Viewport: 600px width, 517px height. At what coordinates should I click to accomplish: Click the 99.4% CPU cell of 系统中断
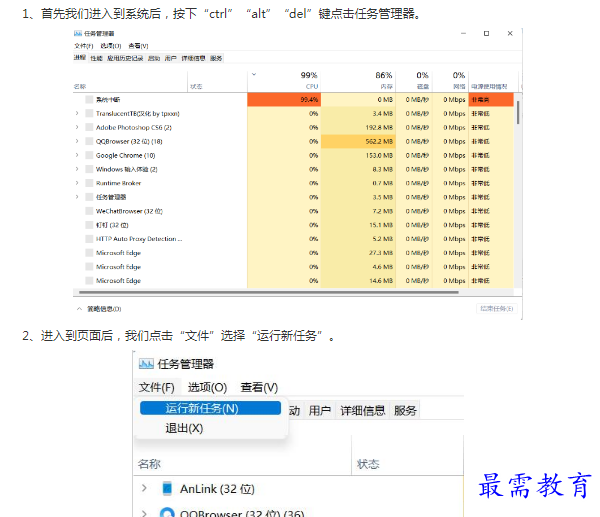(x=284, y=99)
